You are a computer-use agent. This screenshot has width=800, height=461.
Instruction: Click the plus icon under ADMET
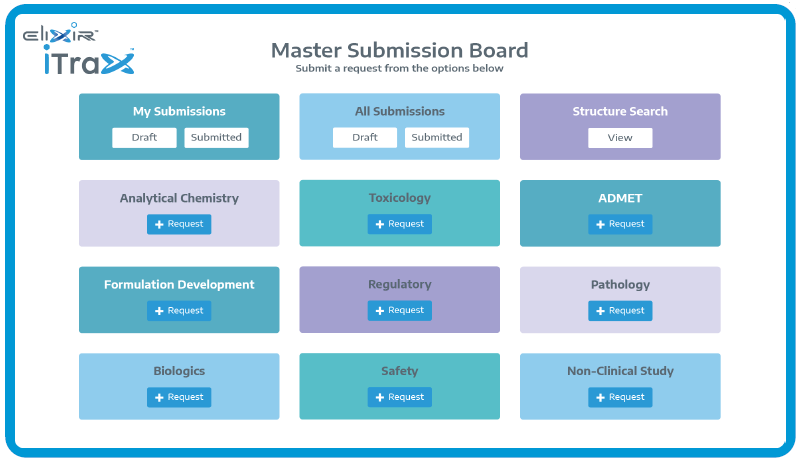pyautogui.click(x=600, y=225)
